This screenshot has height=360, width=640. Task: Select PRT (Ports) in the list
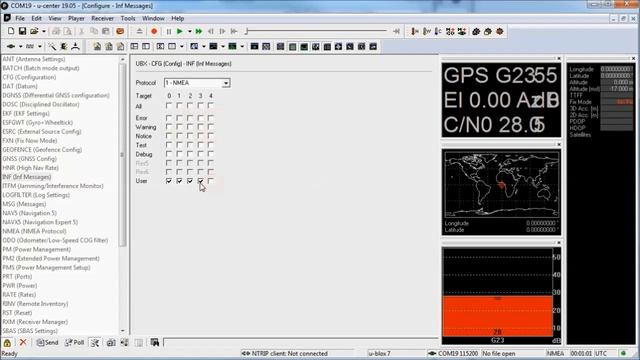point(17,276)
